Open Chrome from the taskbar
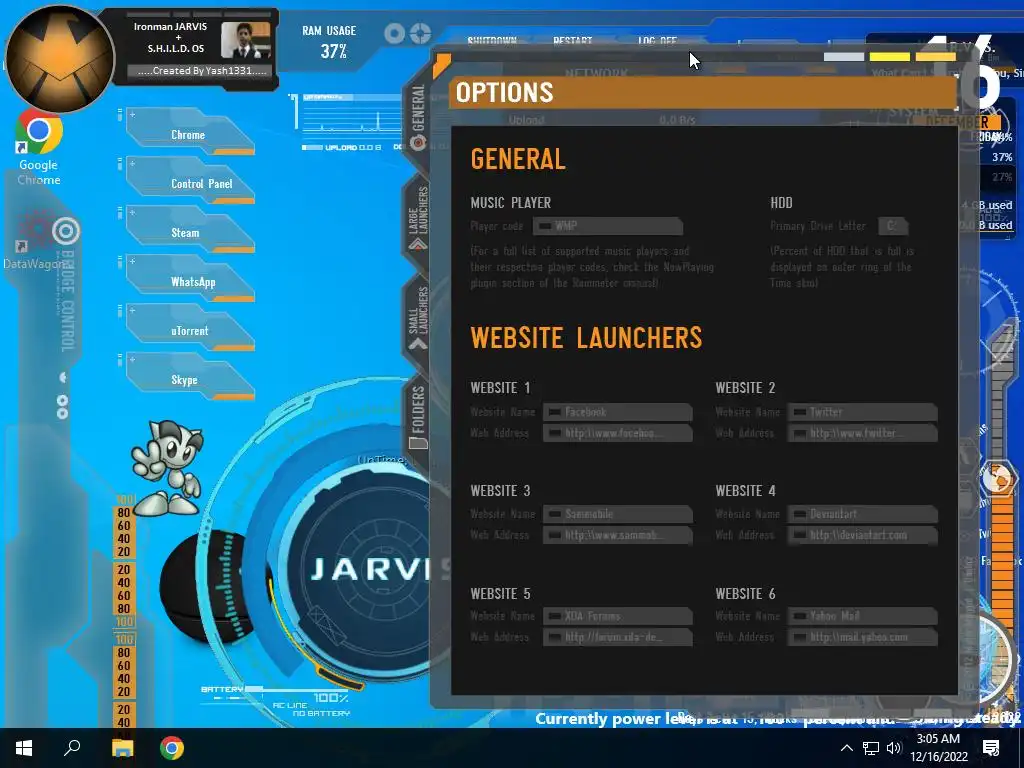Screen dimensions: 1024x768 coord(172,748)
